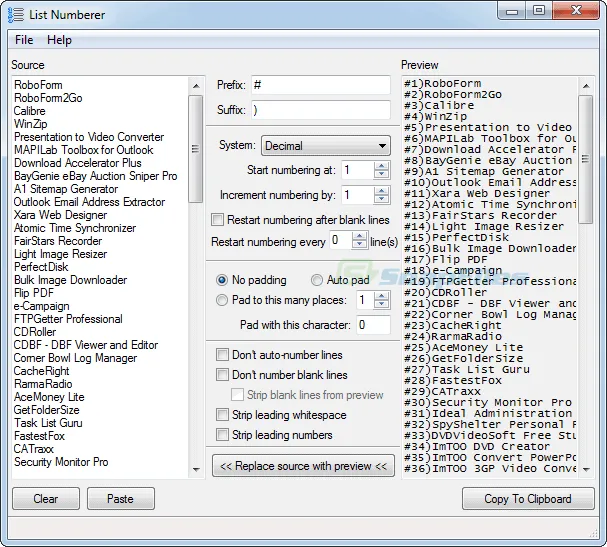Click the Preview scrollbar thumb
Screen dimensions: 607x547
586,159
